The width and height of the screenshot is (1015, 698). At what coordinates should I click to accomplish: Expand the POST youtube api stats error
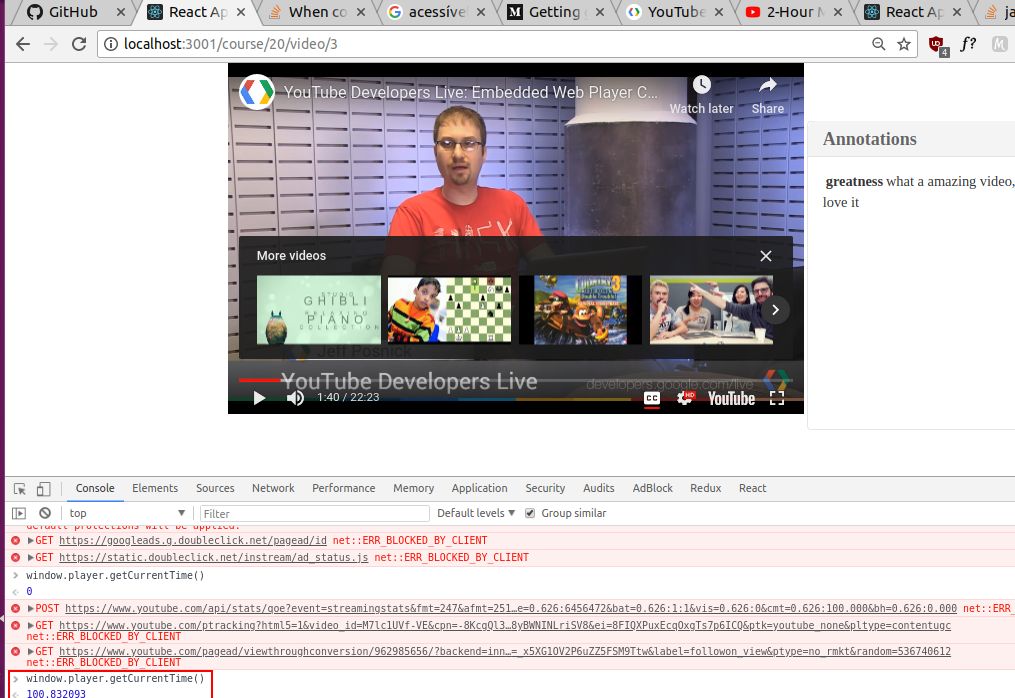click(30, 609)
